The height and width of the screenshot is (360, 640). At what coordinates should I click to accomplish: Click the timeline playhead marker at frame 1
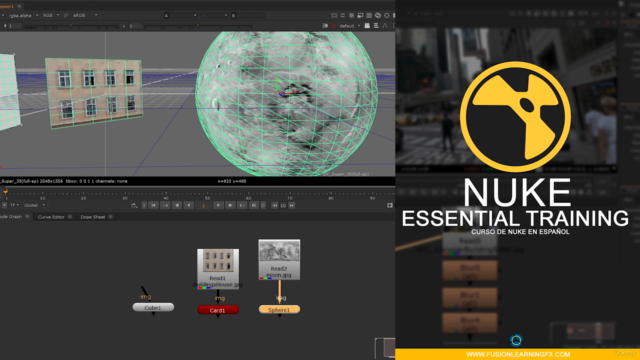(x=6, y=191)
